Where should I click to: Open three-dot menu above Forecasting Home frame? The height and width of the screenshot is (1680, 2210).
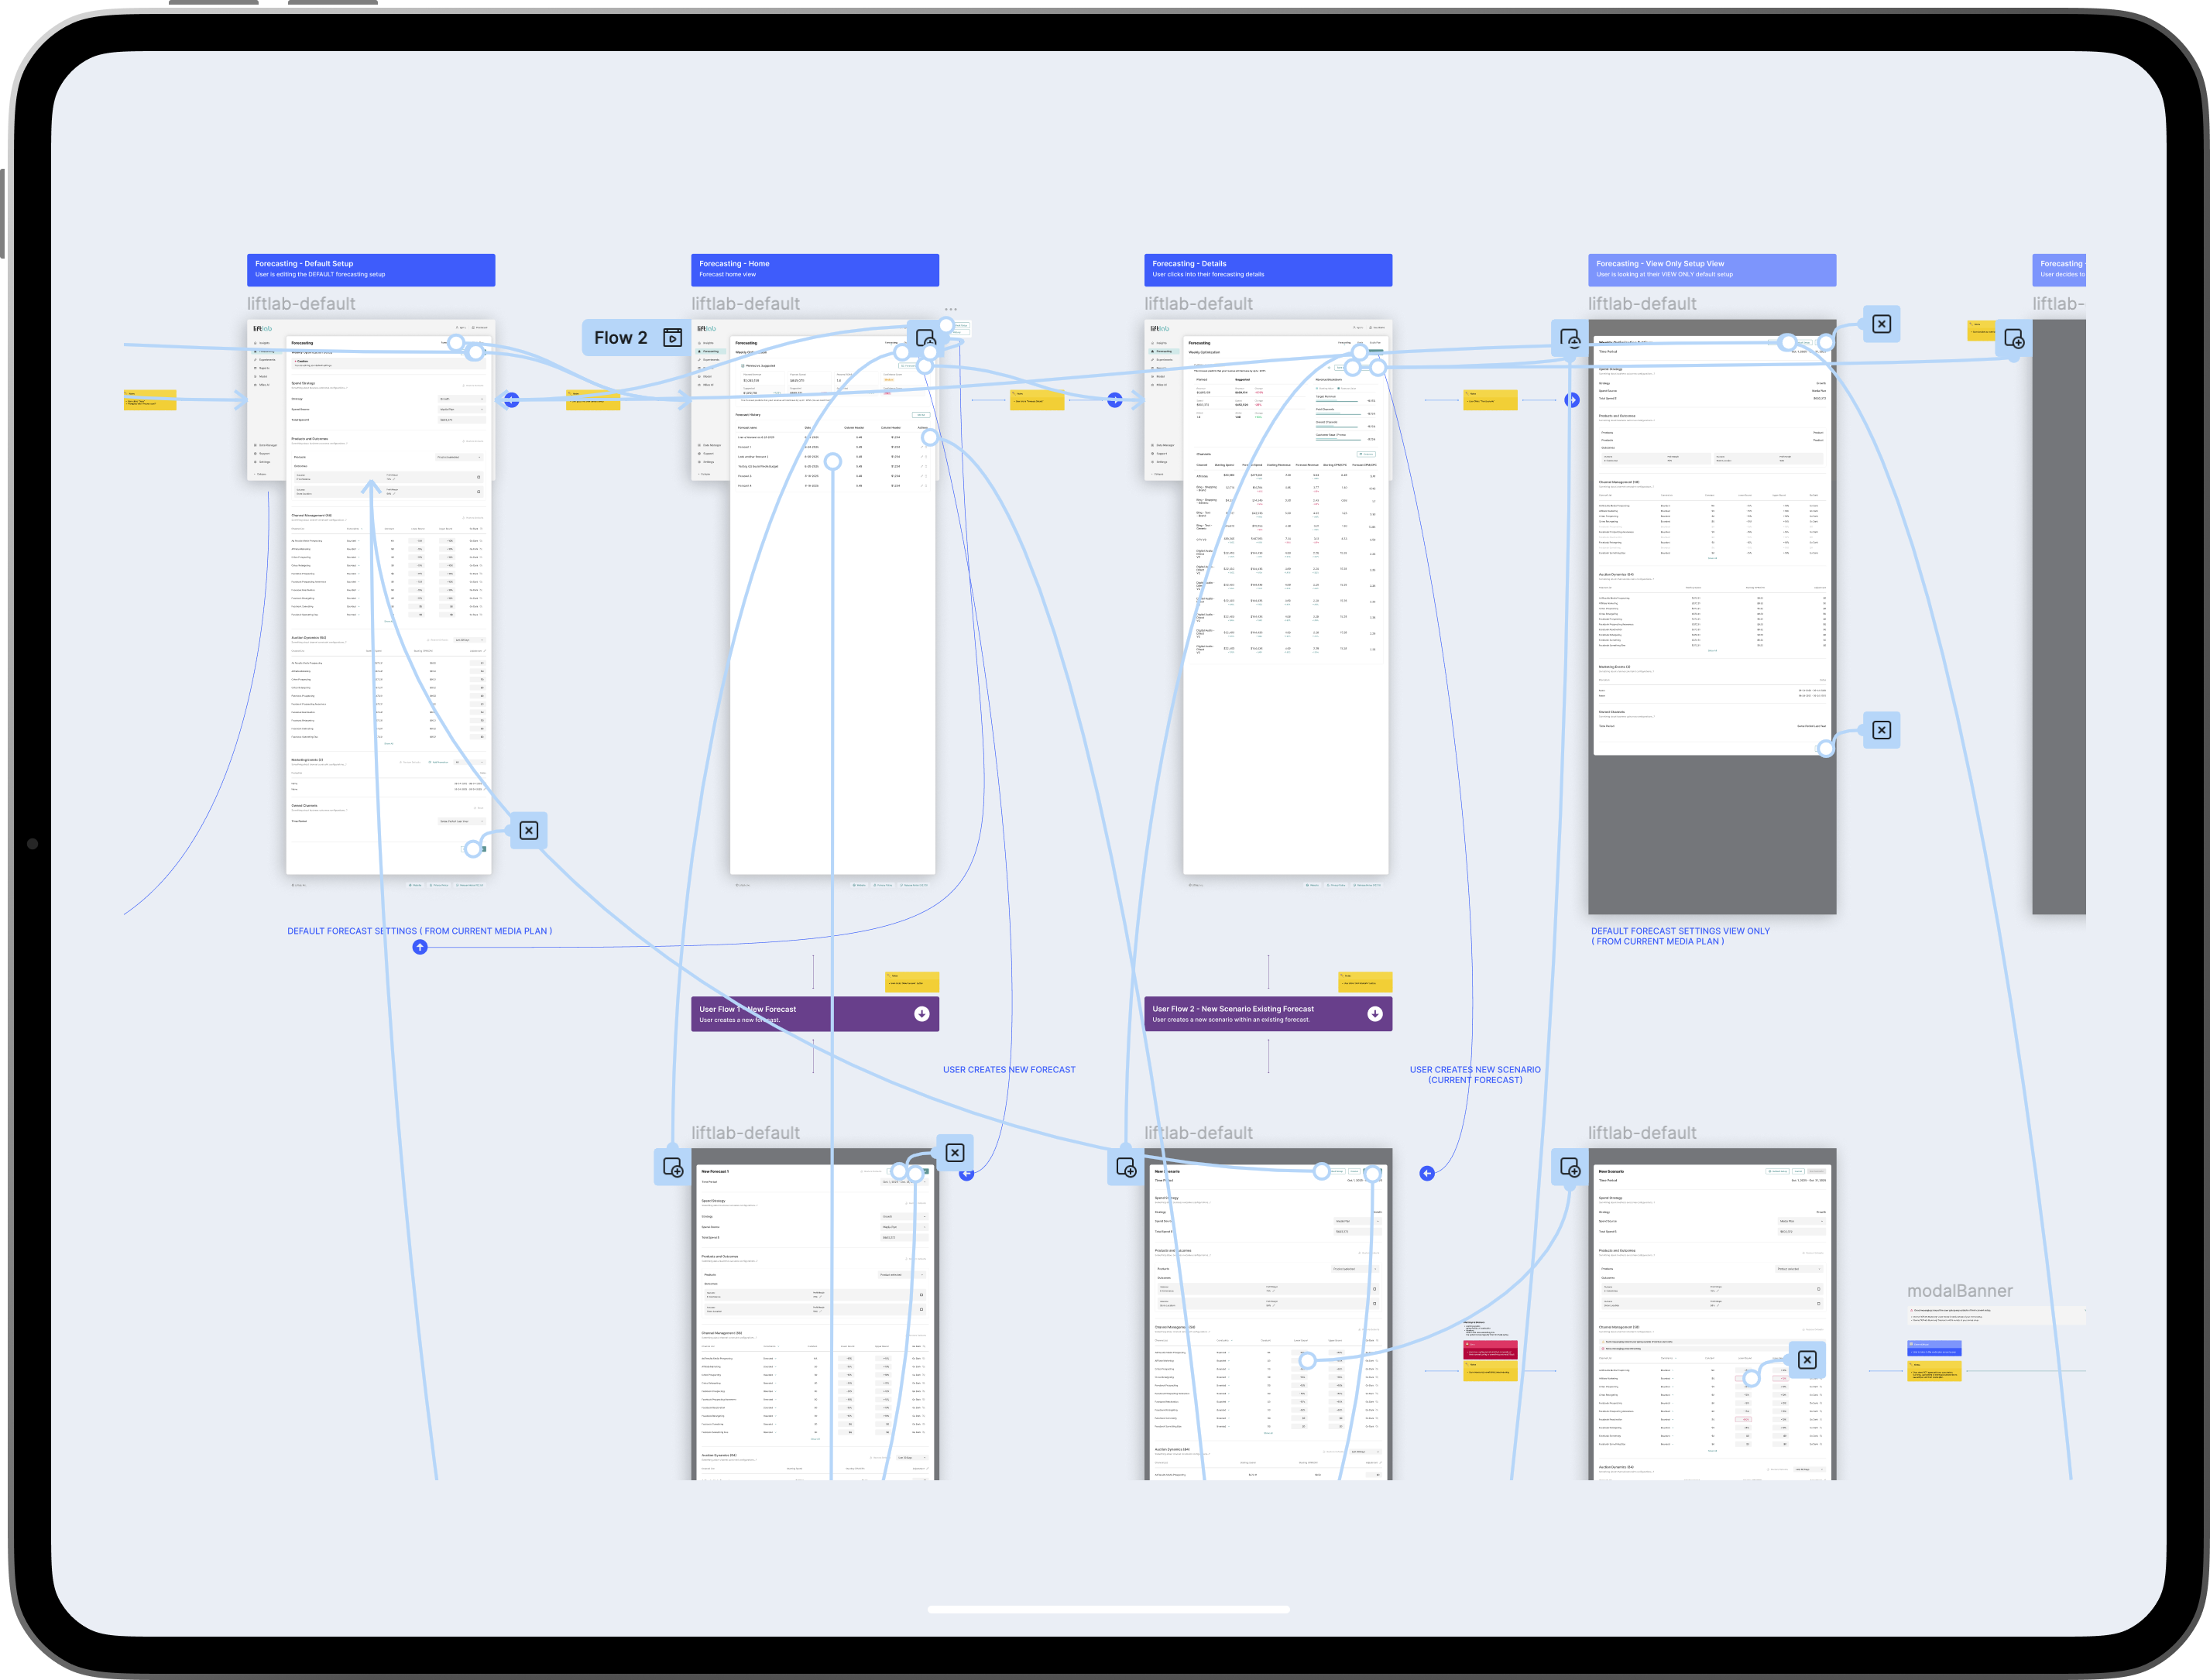pos(950,309)
